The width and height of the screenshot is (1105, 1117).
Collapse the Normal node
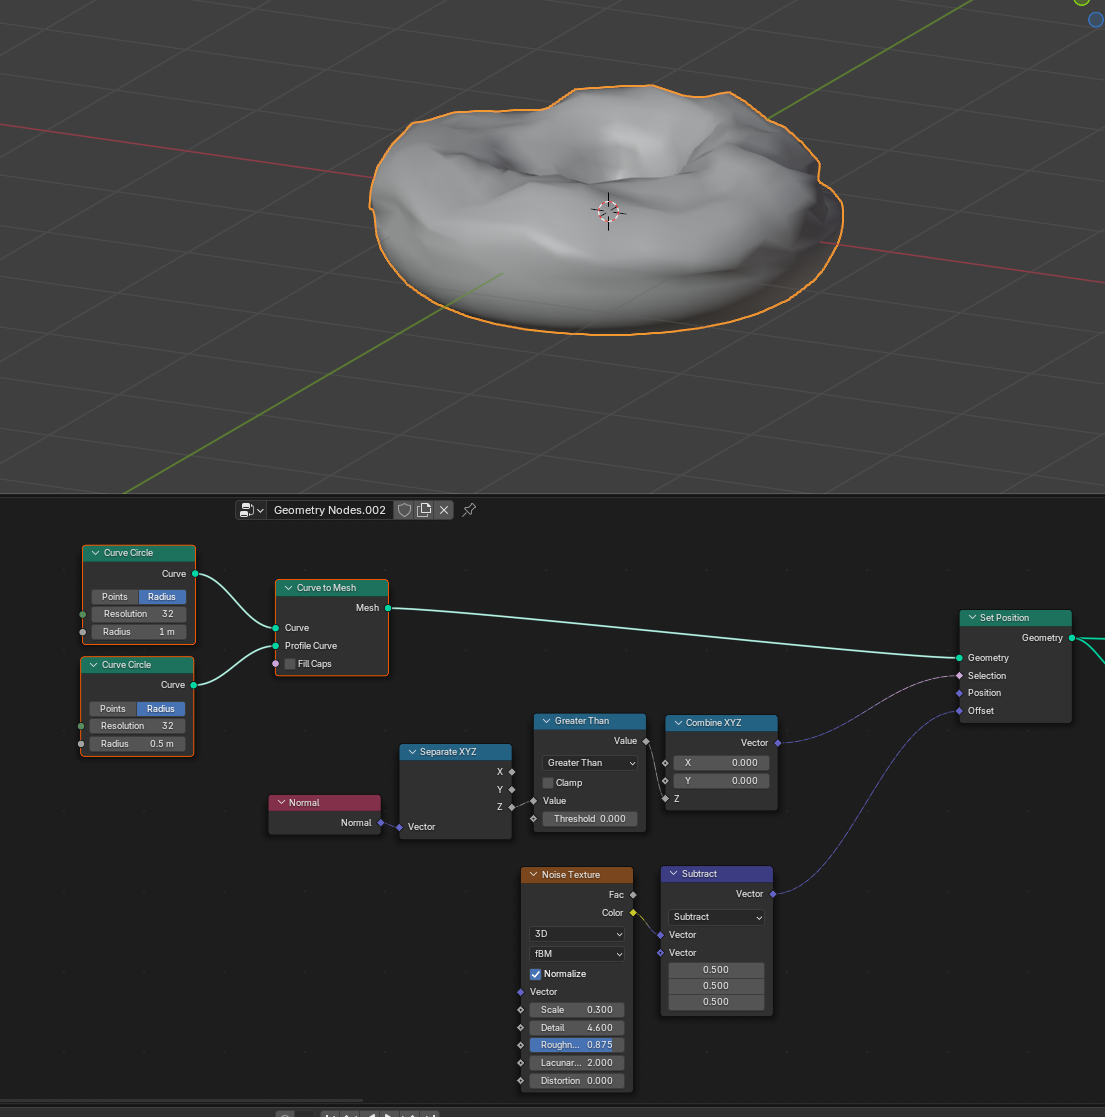pyautogui.click(x=281, y=802)
